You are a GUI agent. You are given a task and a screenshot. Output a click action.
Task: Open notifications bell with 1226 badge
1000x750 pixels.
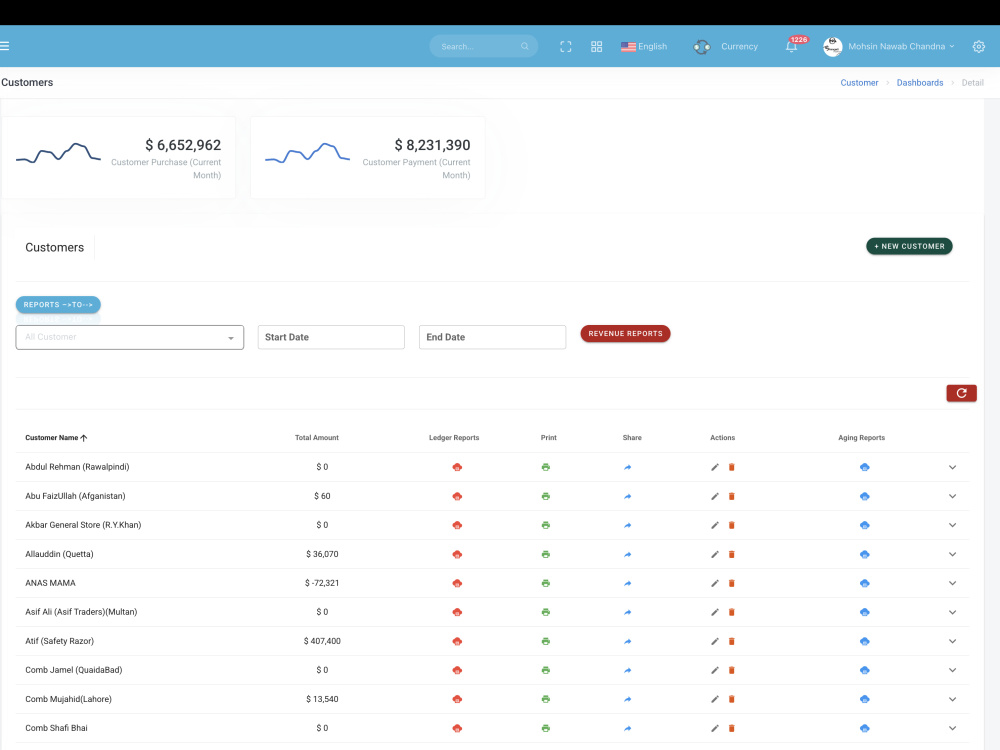click(791, 47)
